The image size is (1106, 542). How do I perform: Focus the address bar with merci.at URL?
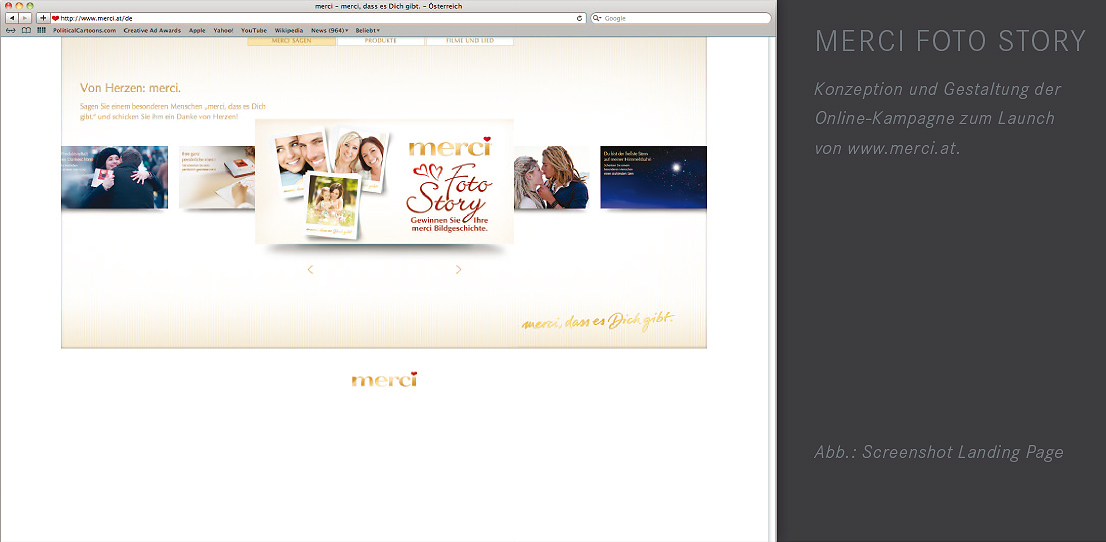point(318,18)
